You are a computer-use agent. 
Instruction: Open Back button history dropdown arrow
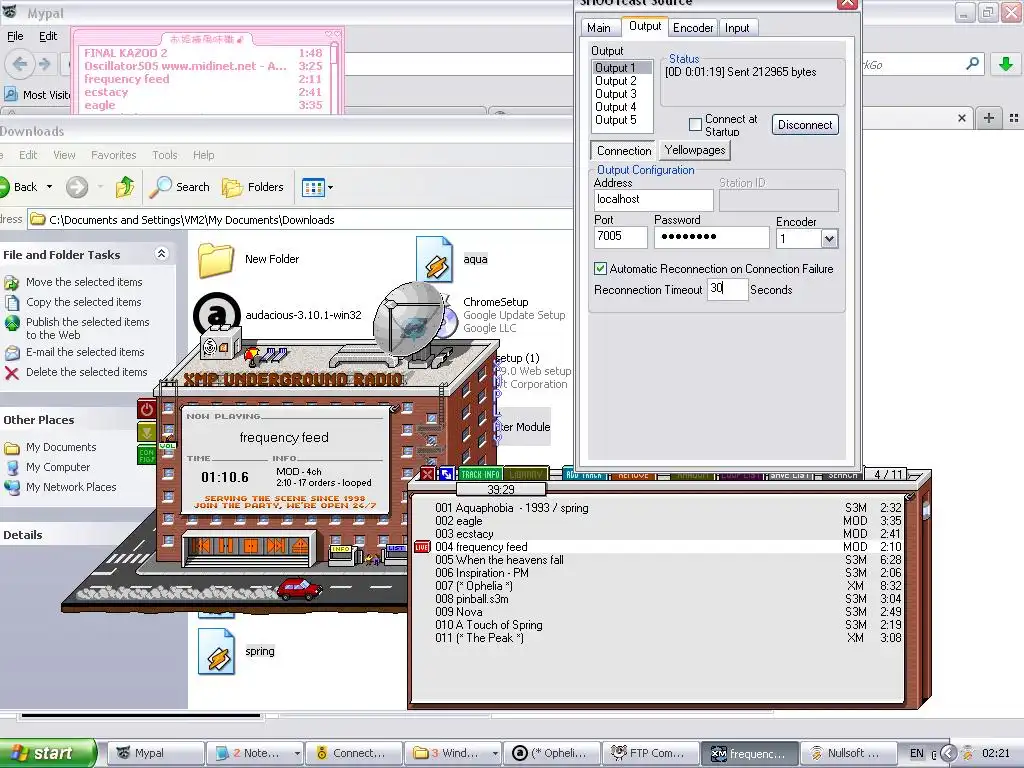point(49,187)
